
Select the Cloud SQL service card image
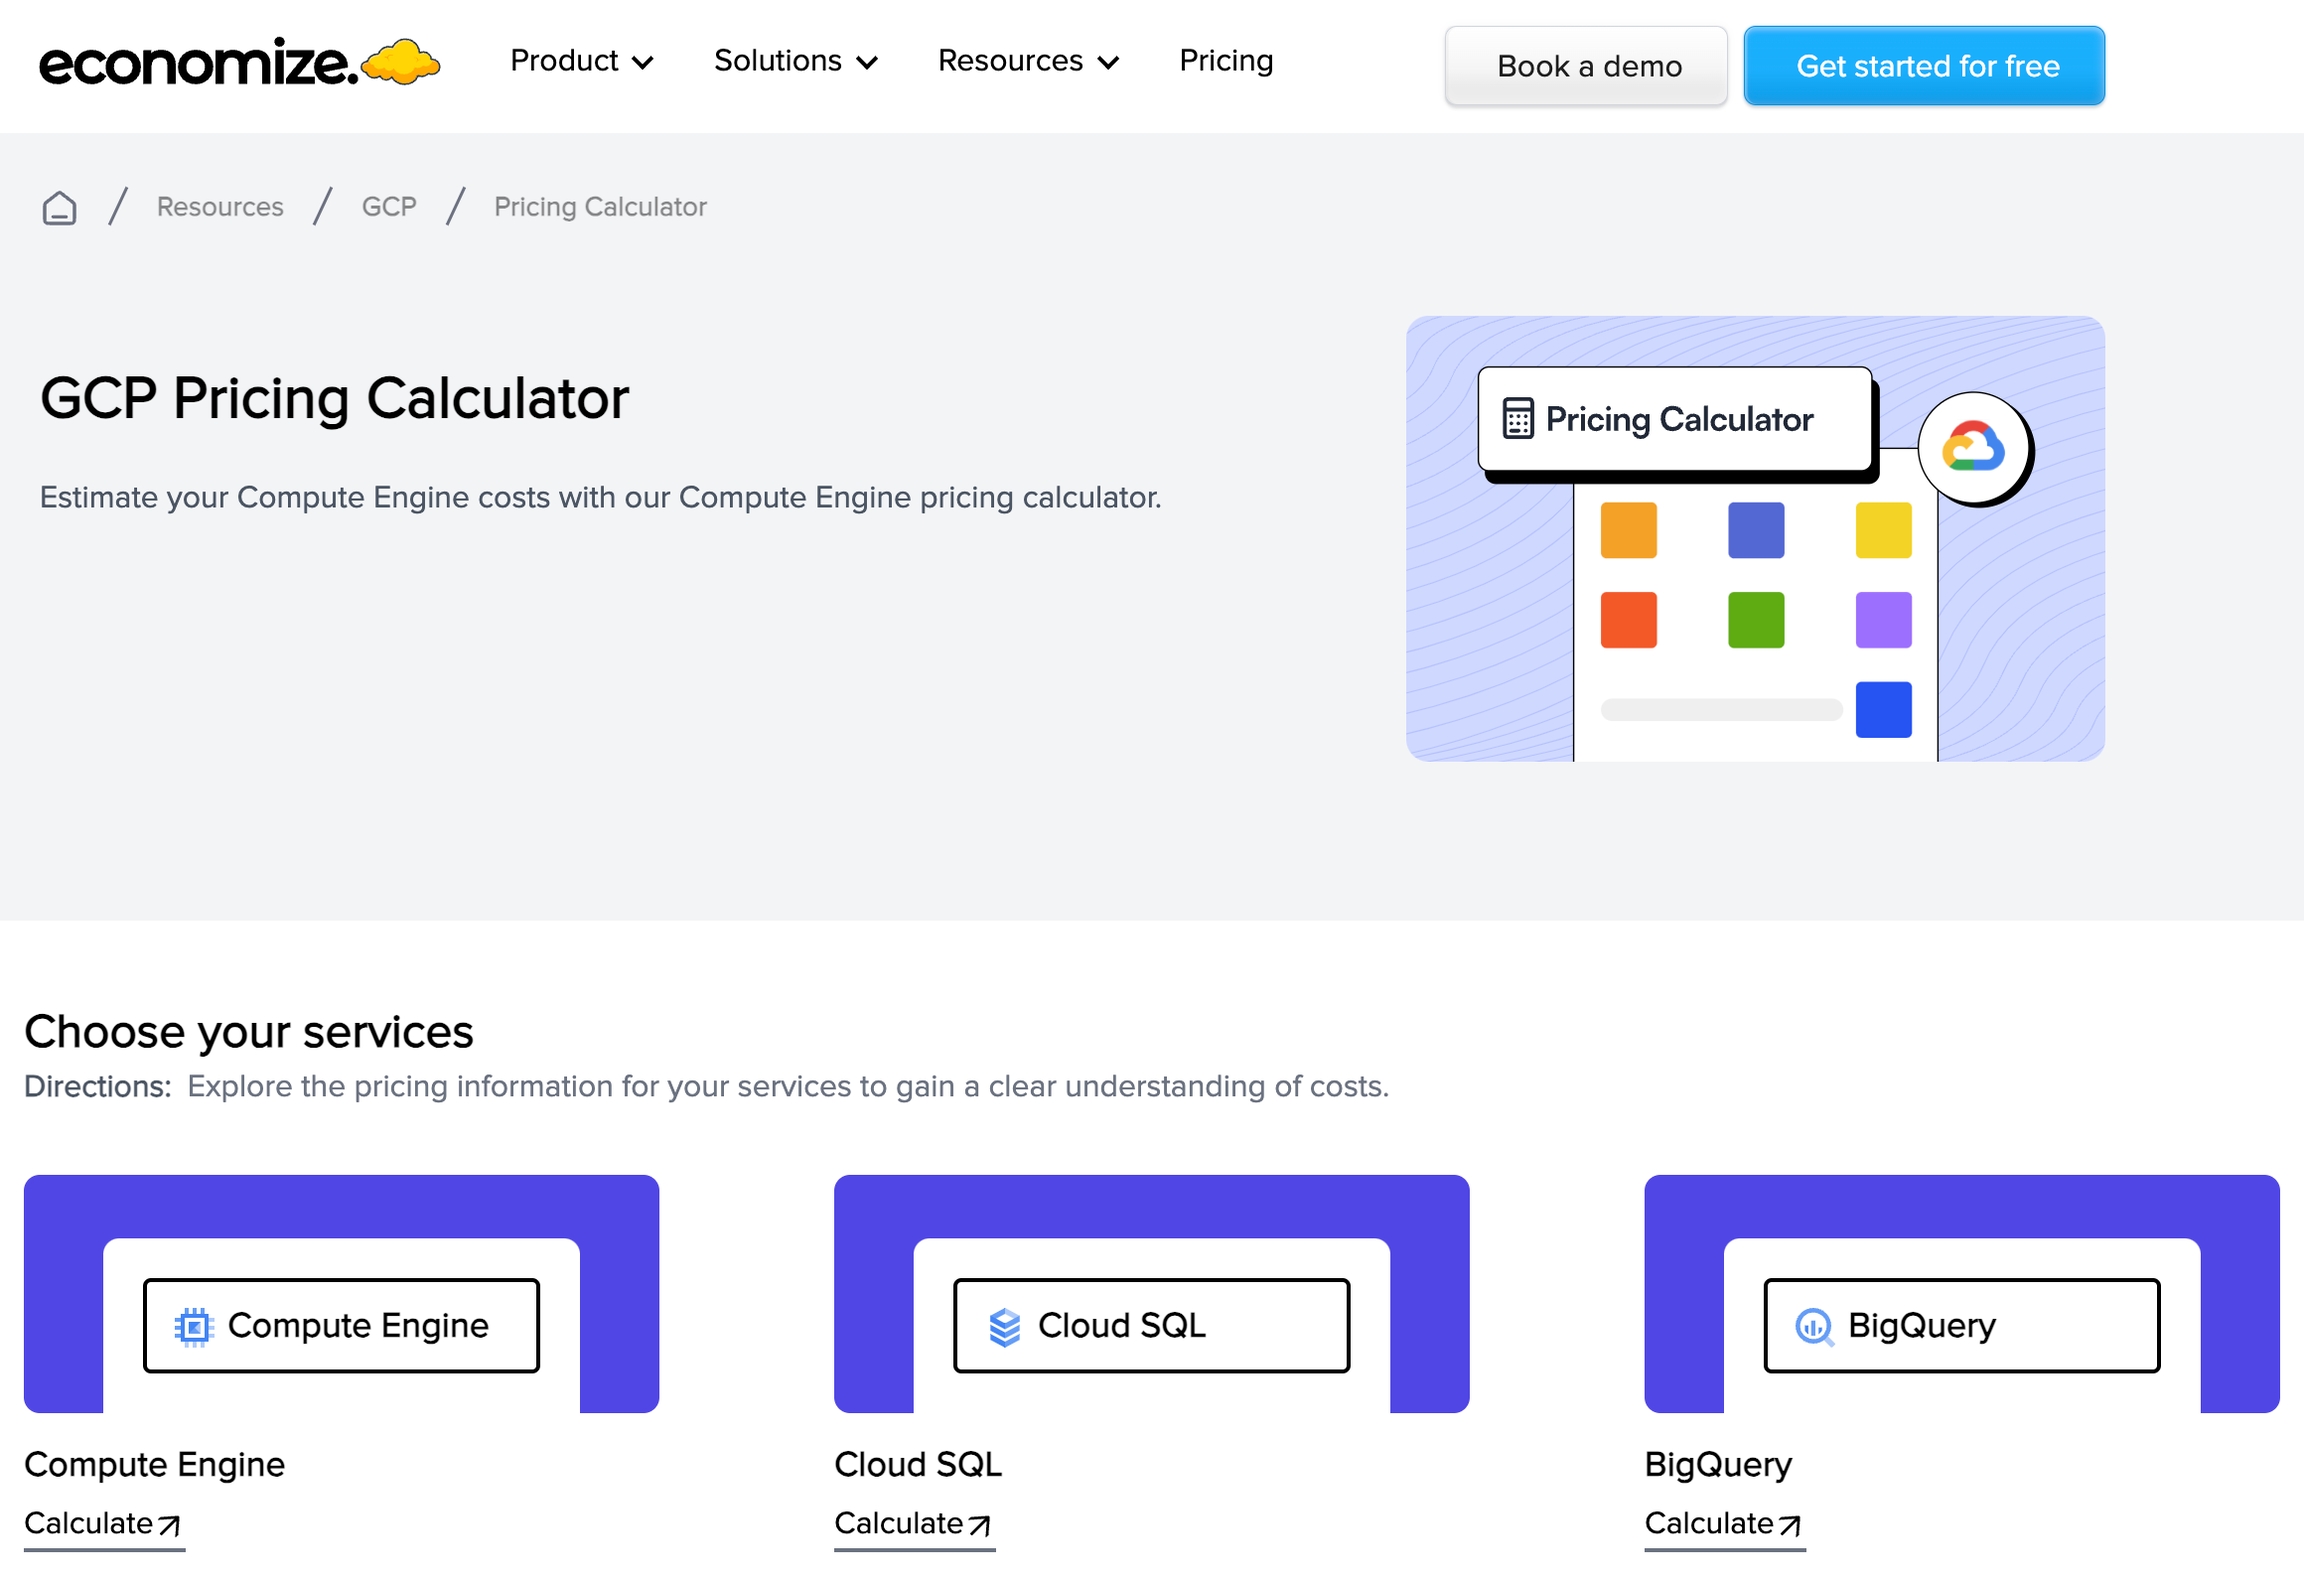click(x=1151, y=1293)
